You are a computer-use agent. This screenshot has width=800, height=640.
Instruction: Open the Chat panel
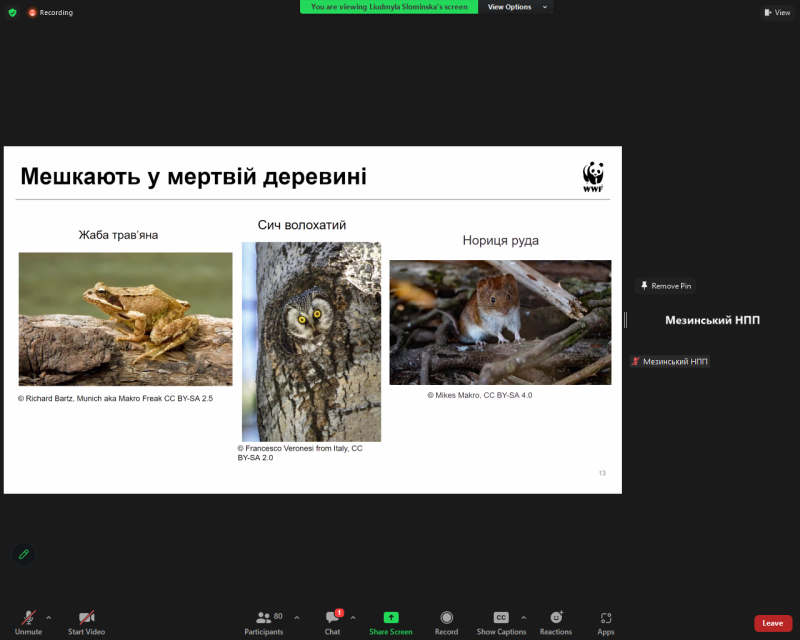coord(332,619)
